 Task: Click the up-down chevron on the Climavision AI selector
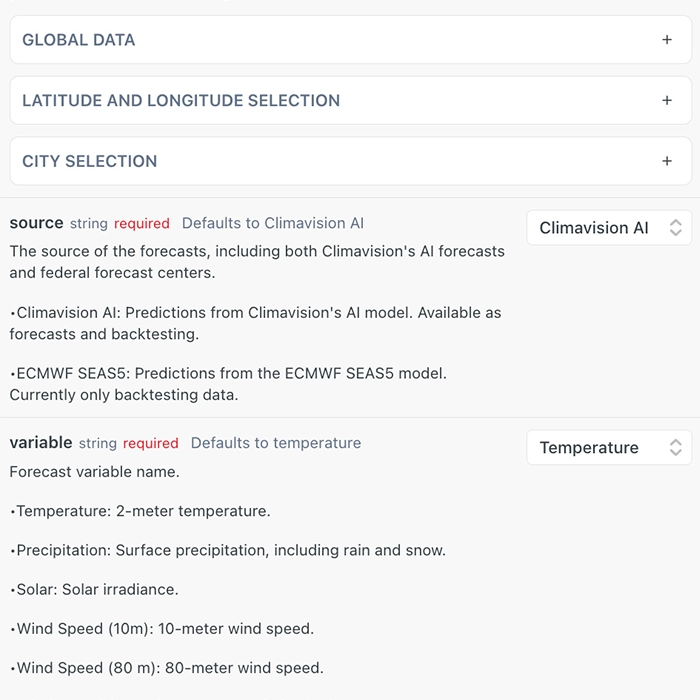click(x=675, y=228)
